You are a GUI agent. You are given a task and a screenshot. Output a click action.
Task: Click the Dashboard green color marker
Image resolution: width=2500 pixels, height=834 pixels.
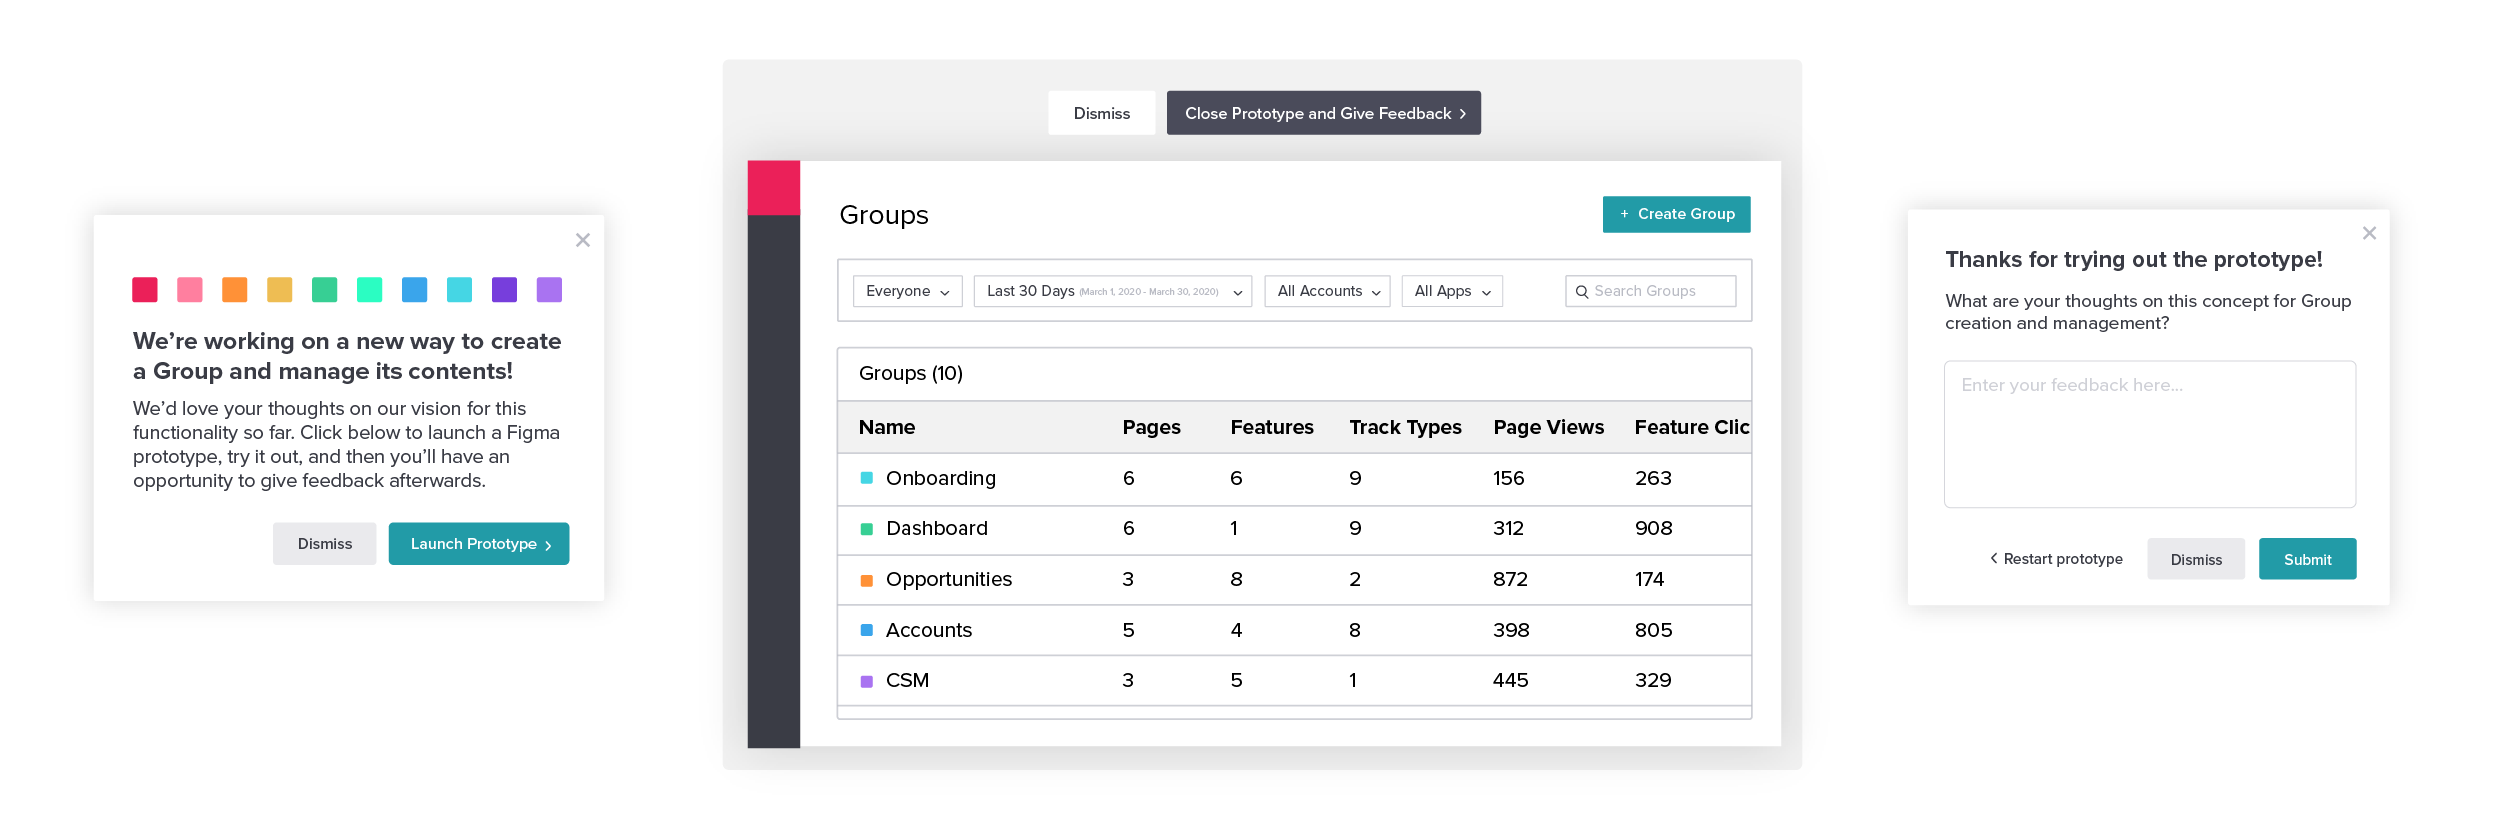tap(867, 529)
